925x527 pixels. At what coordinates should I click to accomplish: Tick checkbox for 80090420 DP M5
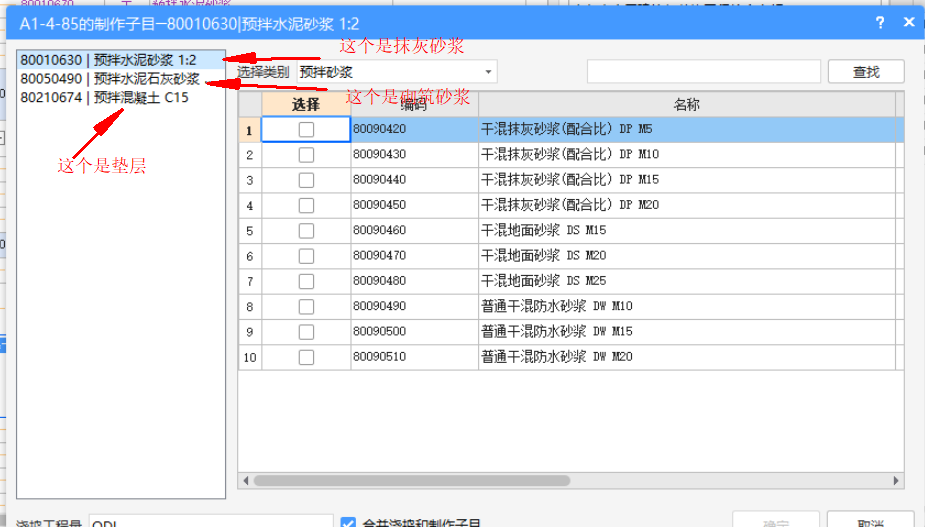(306, 129)
